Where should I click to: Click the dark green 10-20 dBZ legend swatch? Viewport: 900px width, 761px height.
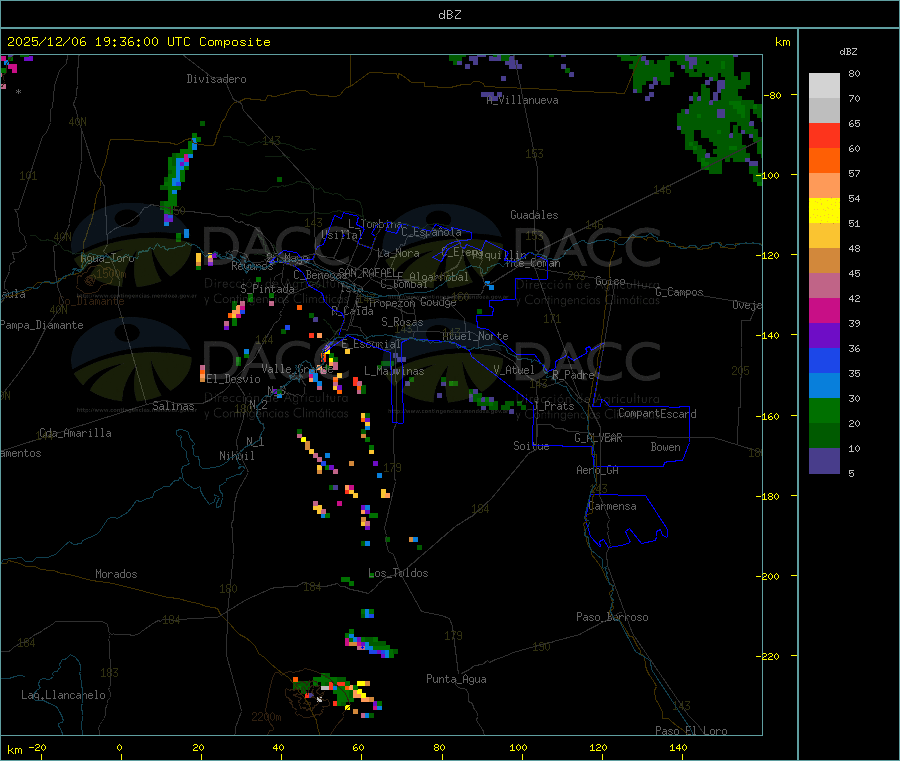point(824,436)
